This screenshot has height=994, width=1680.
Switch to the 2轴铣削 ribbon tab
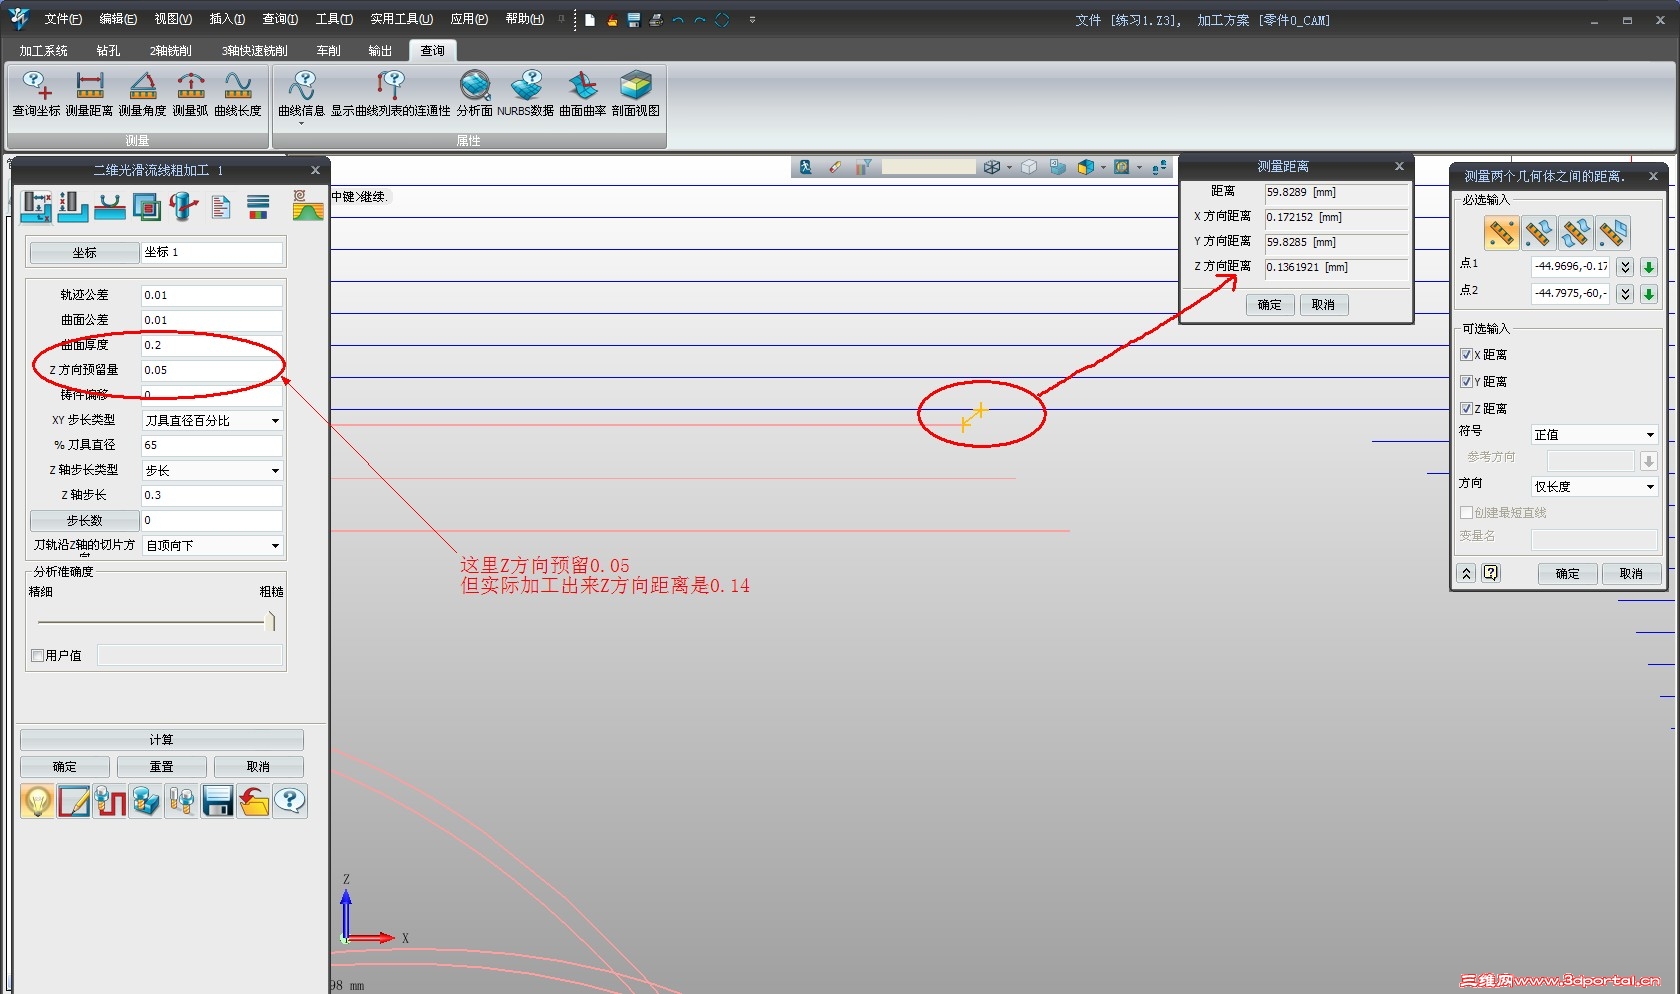coord(171,51)
